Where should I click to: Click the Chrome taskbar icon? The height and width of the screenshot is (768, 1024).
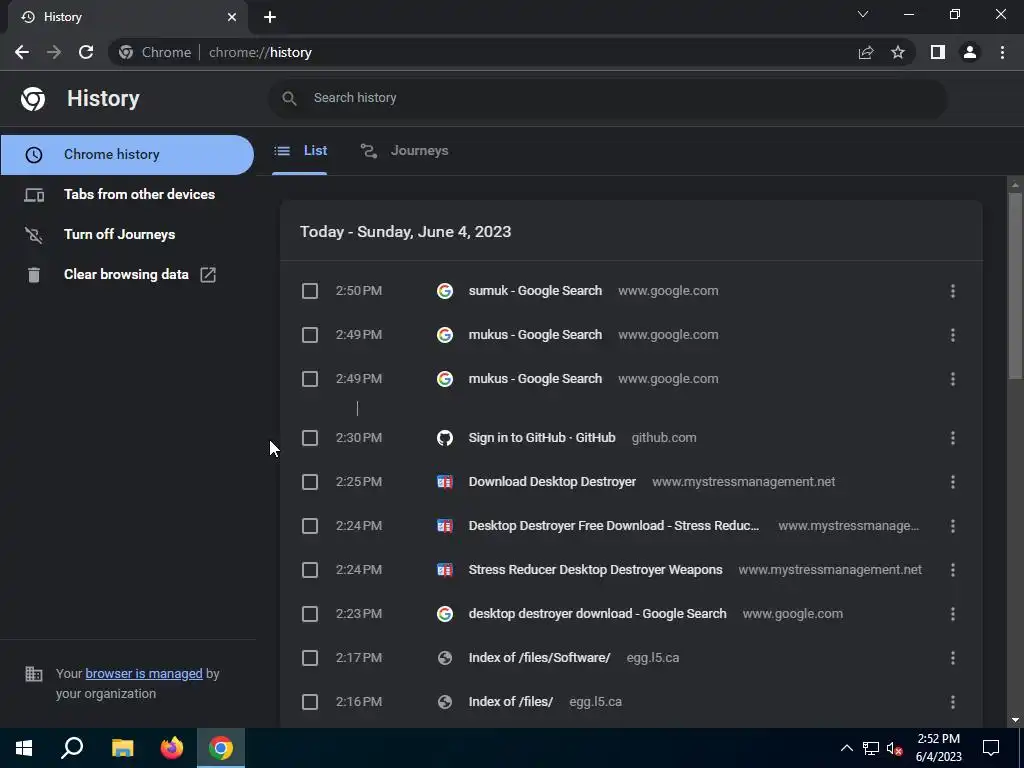click(x=221, y=748)
